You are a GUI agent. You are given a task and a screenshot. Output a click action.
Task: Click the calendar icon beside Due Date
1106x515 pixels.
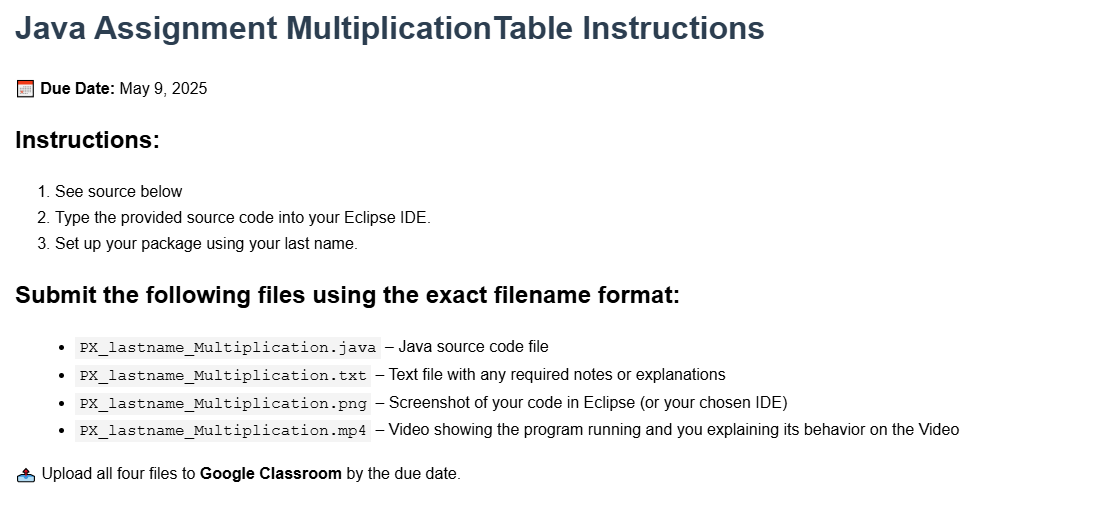(26, 89)
